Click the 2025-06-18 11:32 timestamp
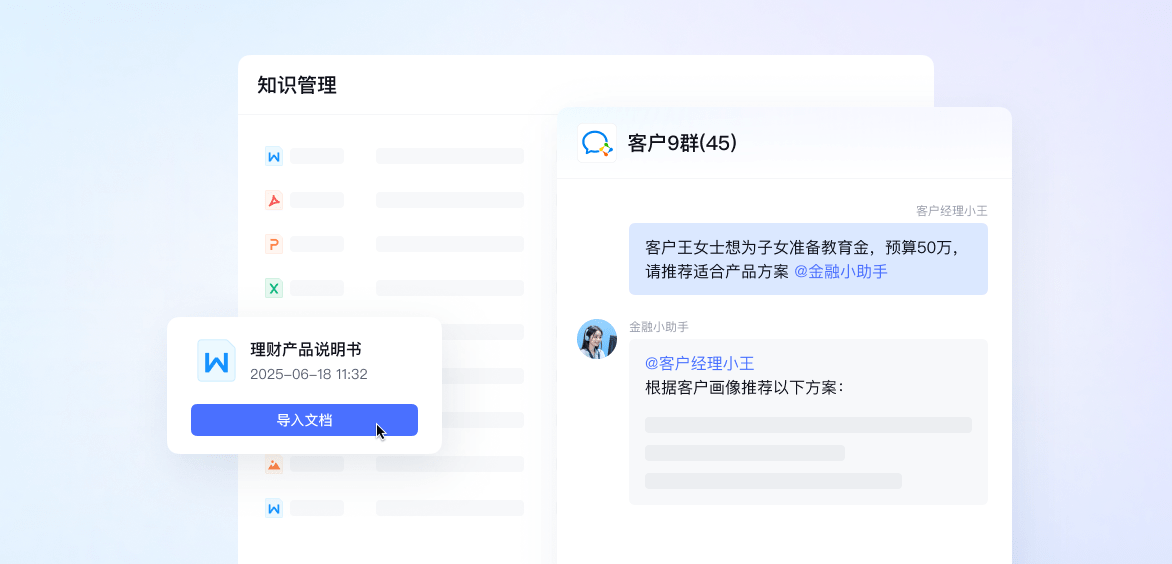This screenshot has width=1172, height=564. pyautogui.click(x=308, y=374)
